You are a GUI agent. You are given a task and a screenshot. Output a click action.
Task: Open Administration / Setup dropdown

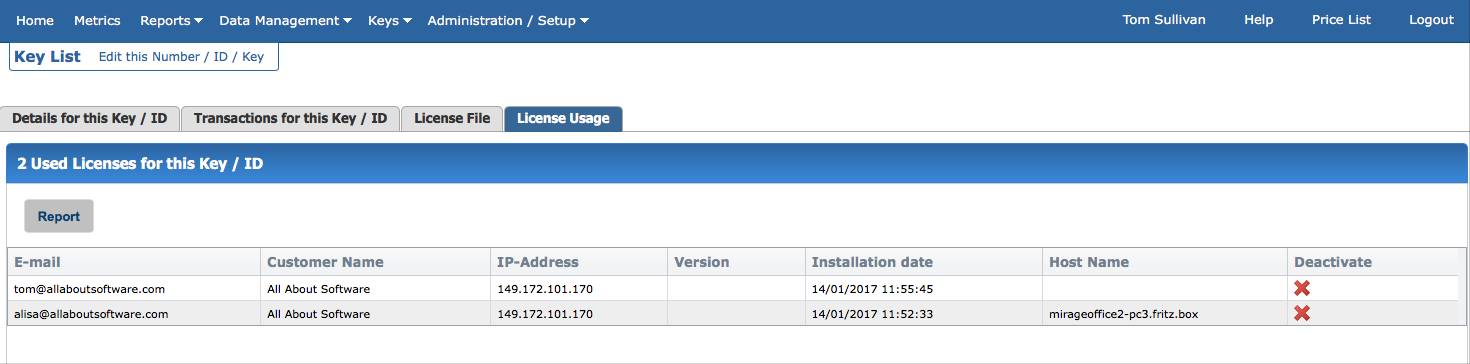coord(508,20)
